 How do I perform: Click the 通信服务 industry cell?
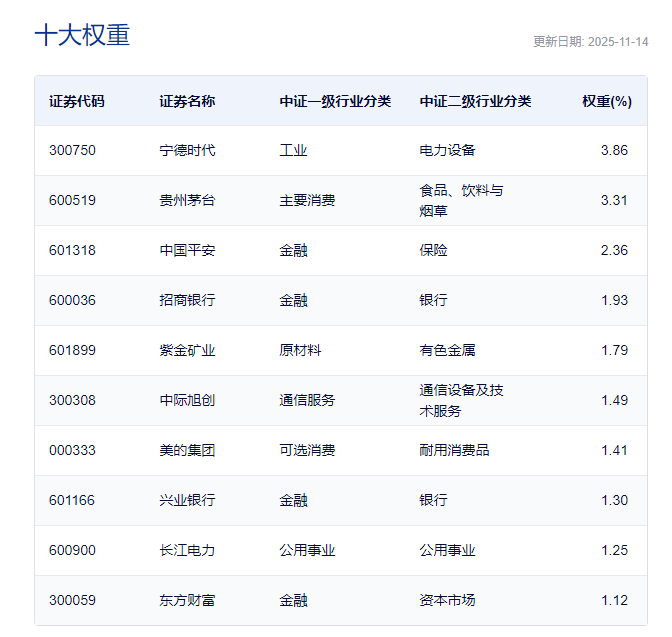[307, 400]
